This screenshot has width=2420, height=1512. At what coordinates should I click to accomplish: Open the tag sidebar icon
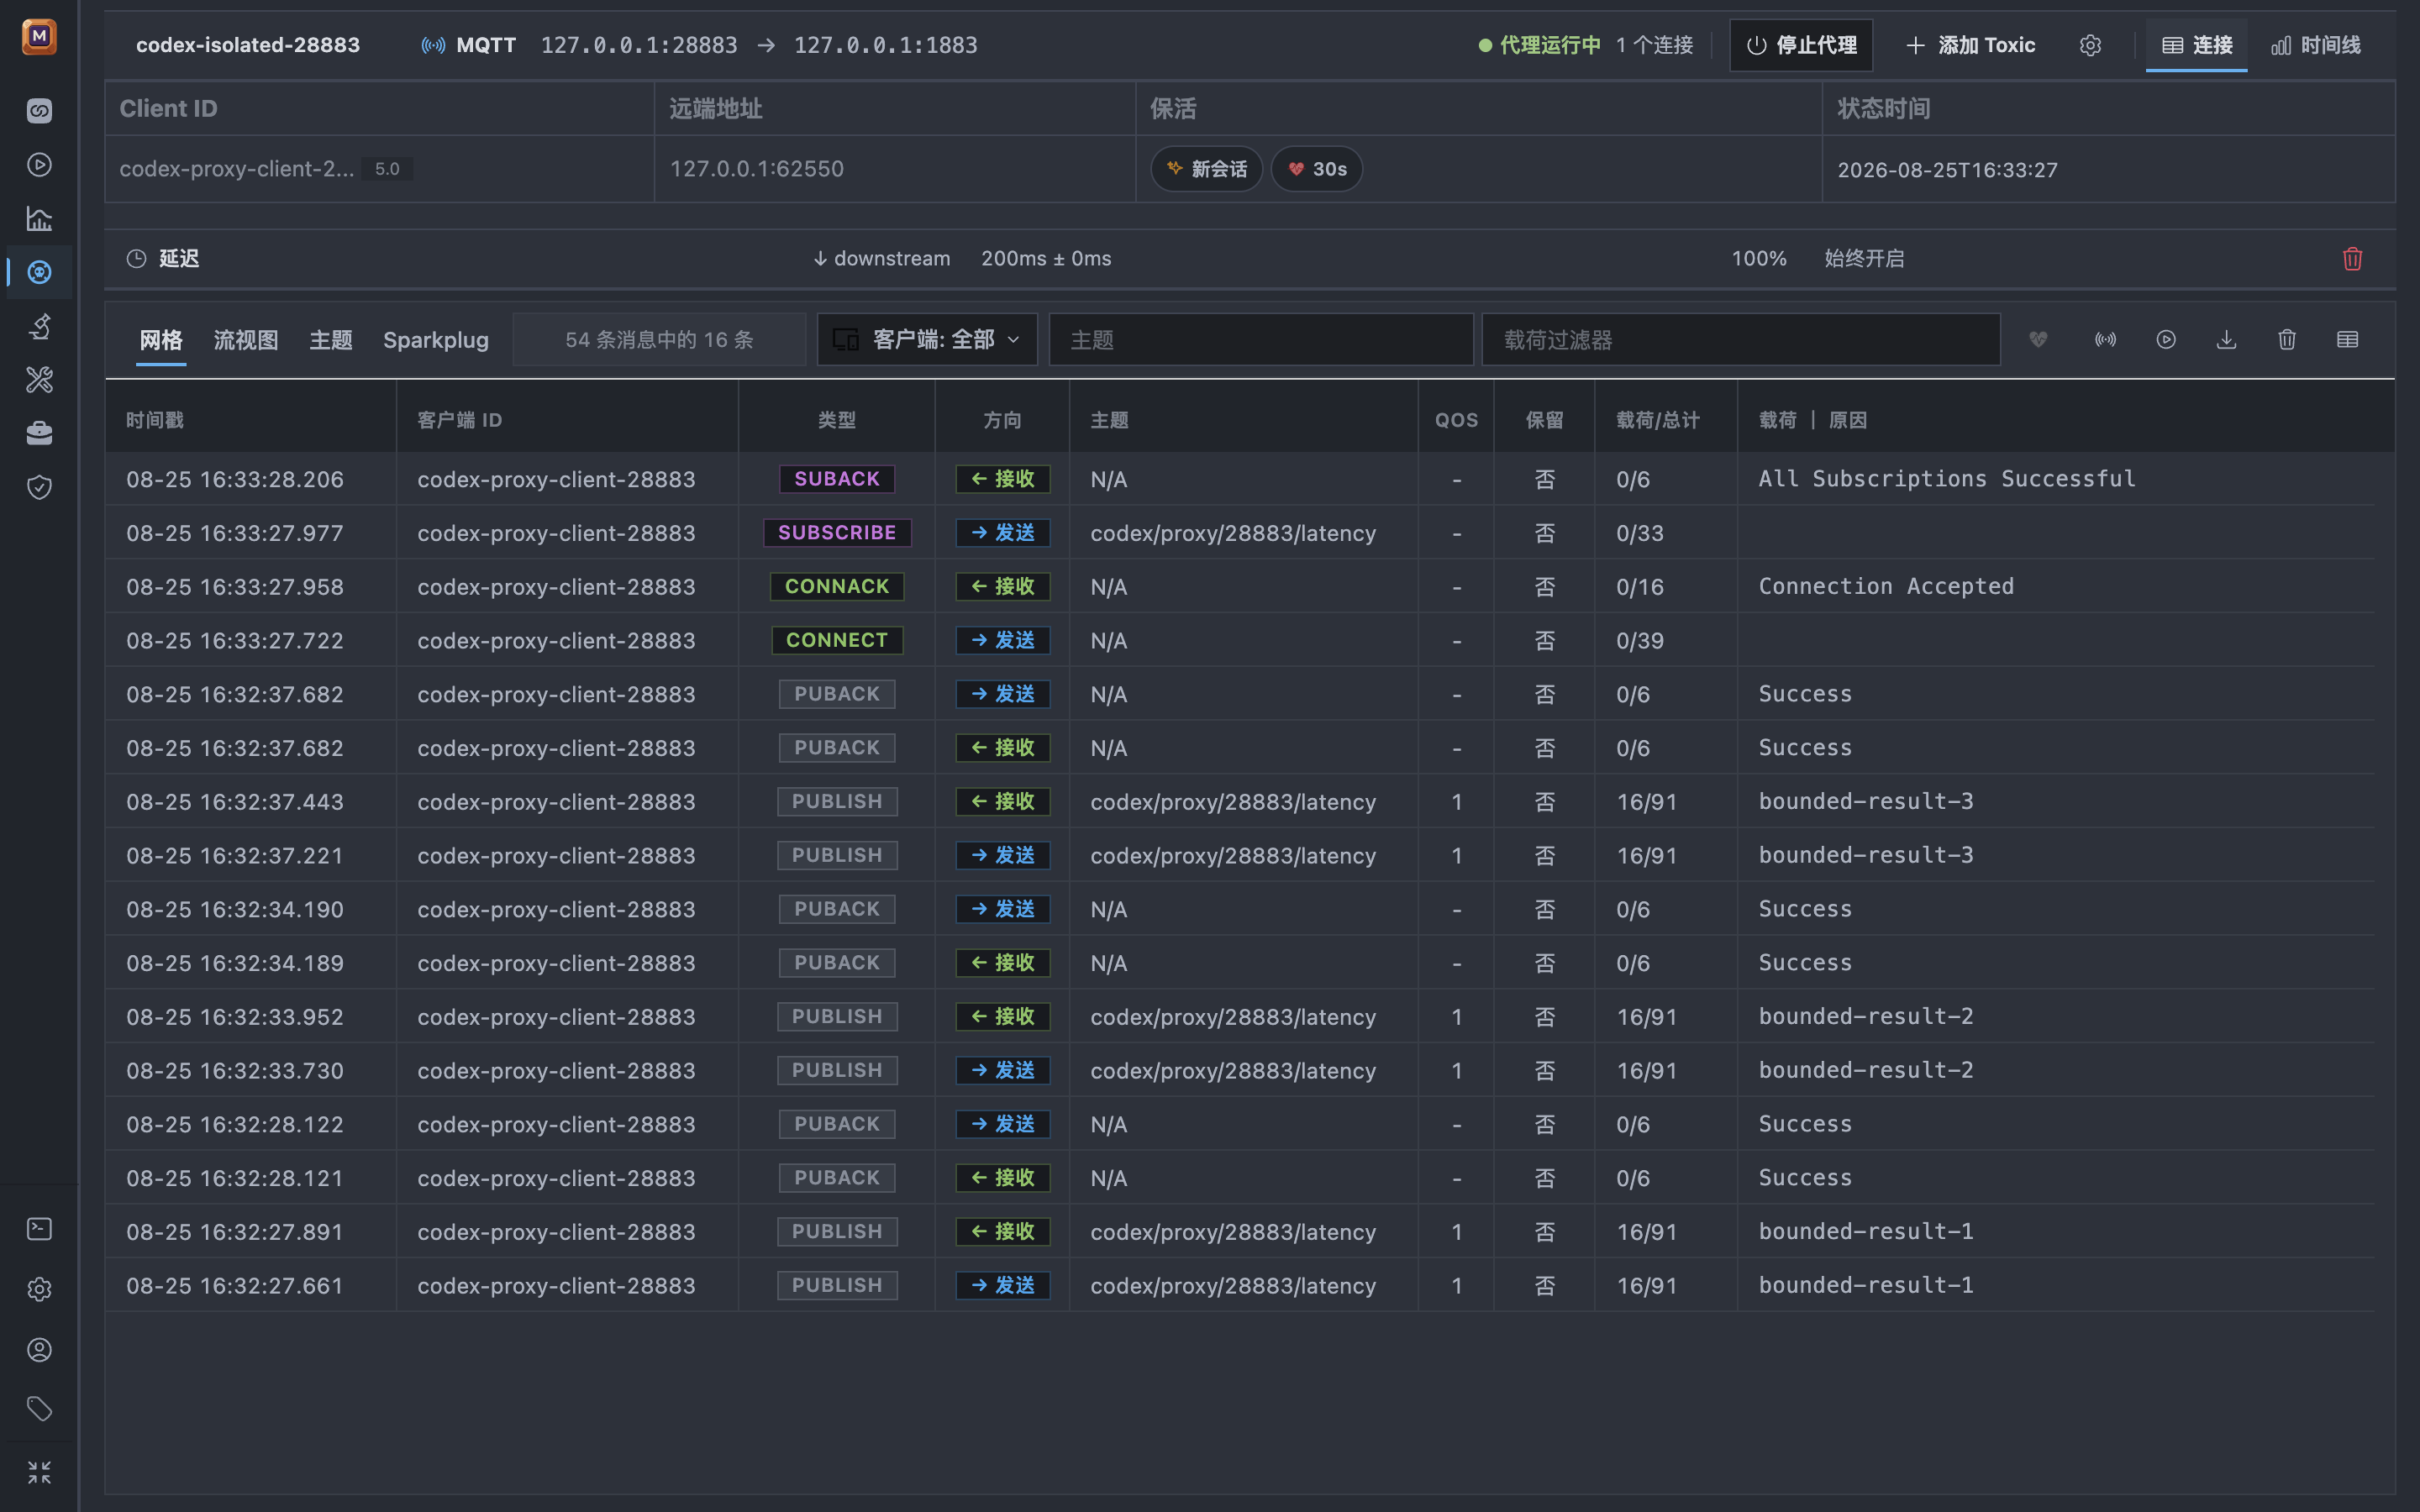(39, 1410)
